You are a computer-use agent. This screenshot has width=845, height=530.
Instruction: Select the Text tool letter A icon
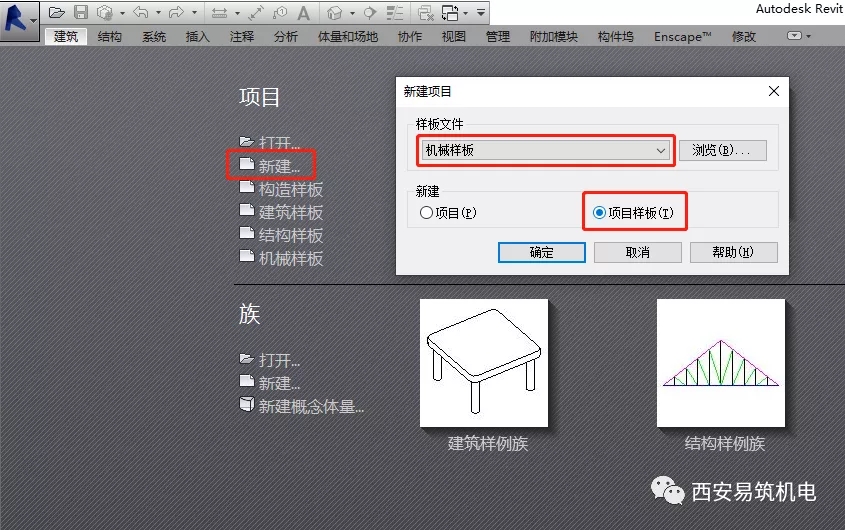(304, 12)
